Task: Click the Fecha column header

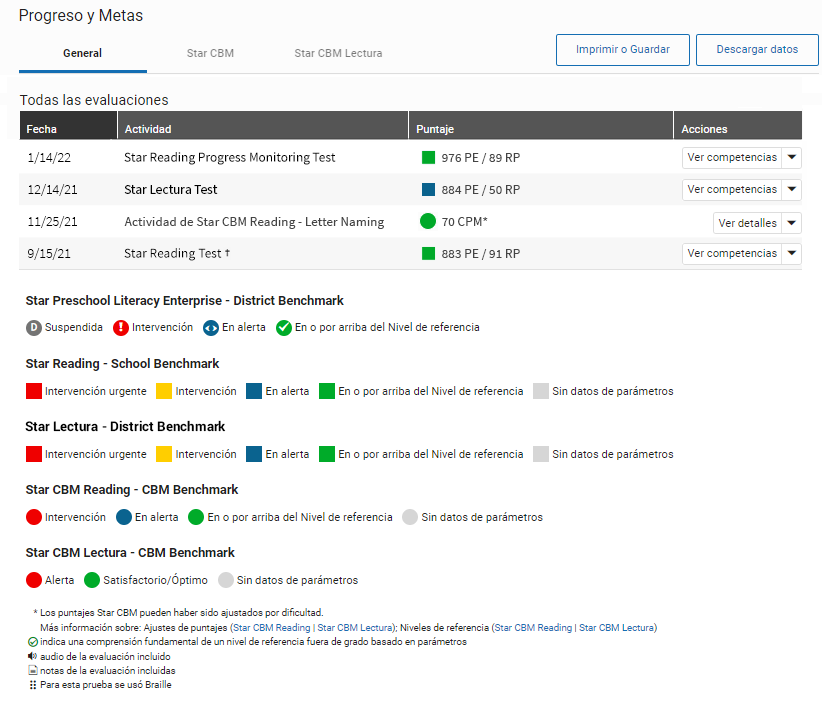Action: tap(68, 125)
